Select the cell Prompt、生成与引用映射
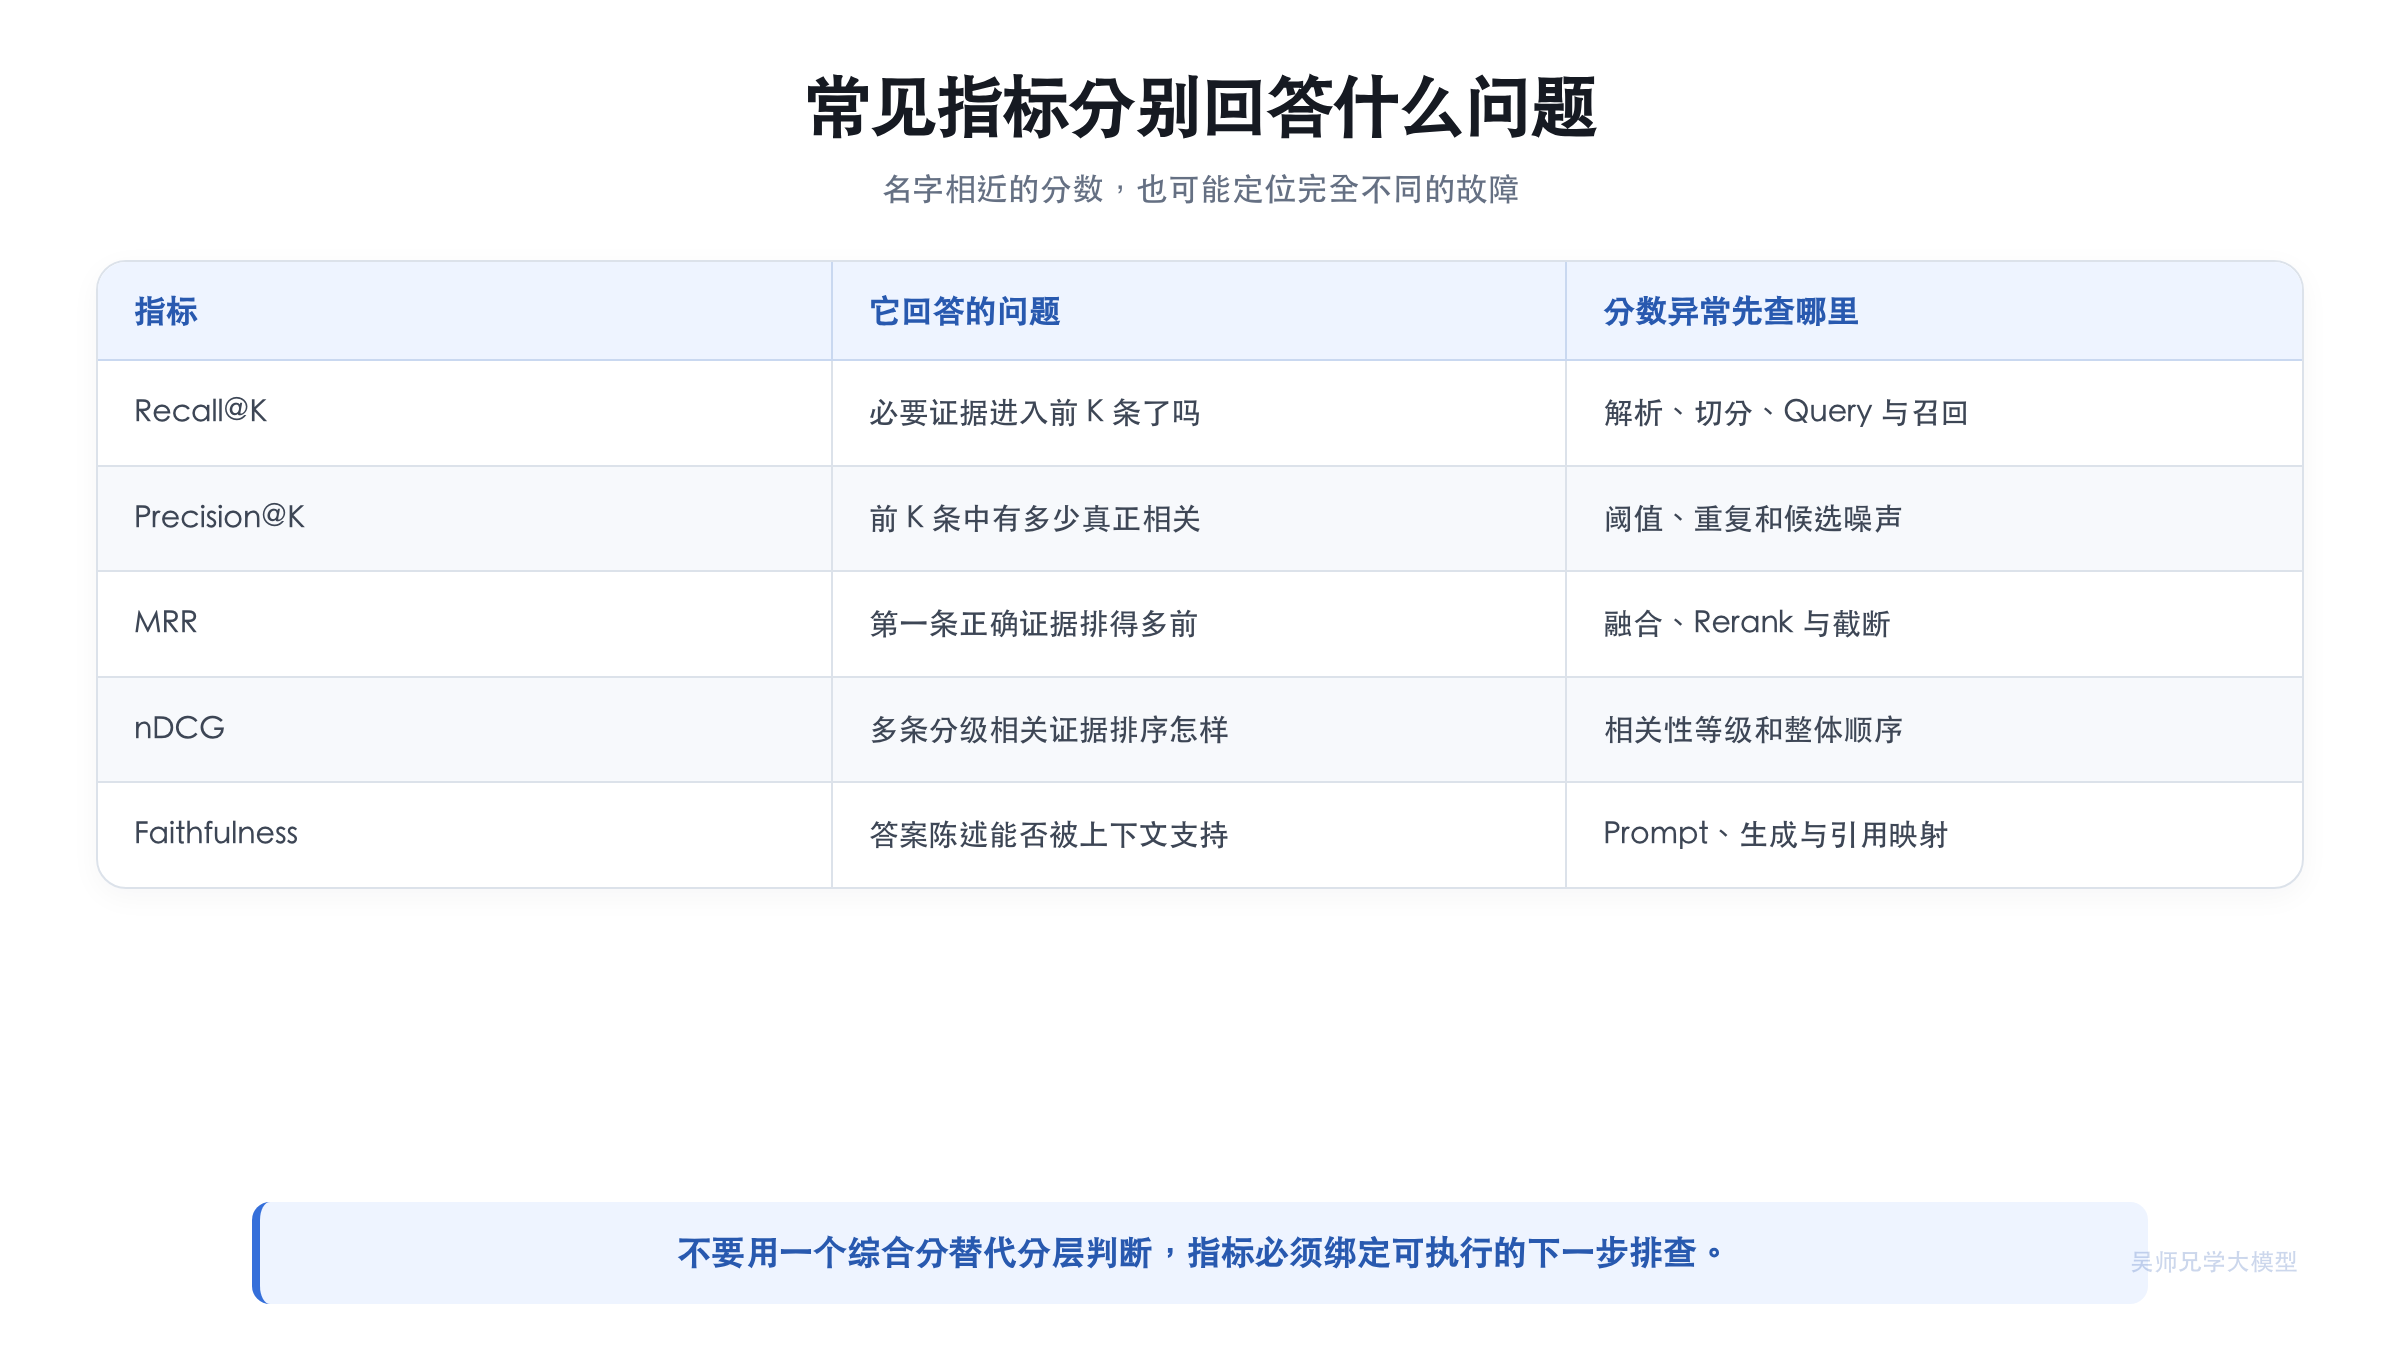The width and height of the screenshot is (2400, 1350). [1934, 834]
